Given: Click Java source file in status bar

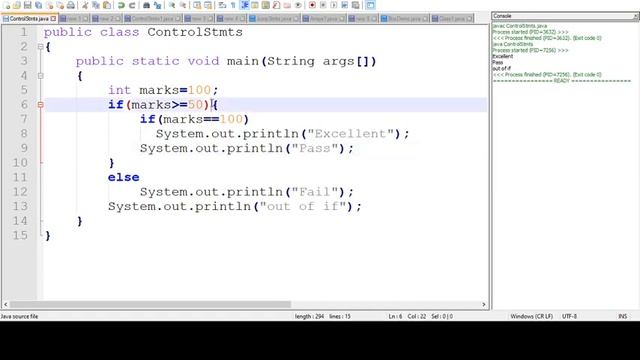Looking at the screenshot, I should [x=19, y=316].
